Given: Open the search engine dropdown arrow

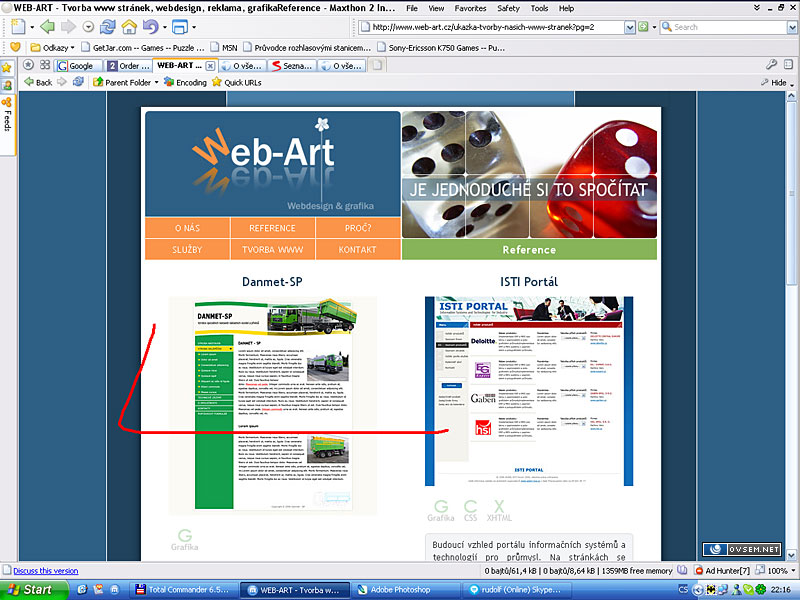Looking at the screenshot, I should coord(793,27).
